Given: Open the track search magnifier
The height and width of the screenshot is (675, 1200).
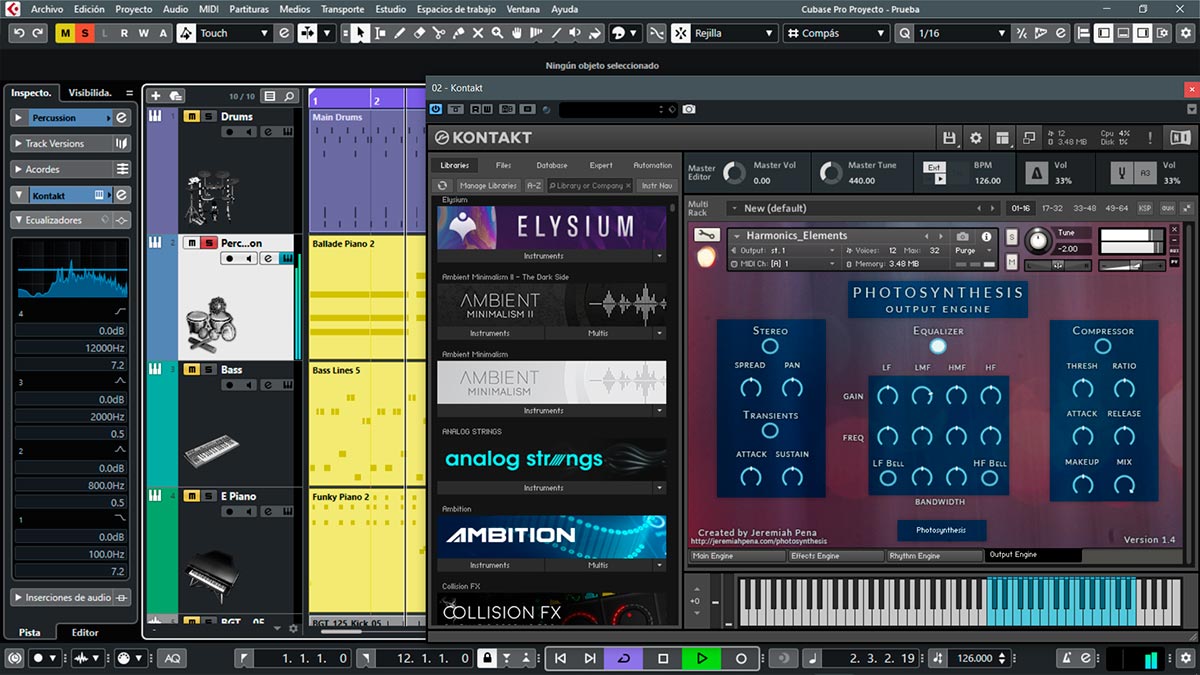Looking at the screenshot, I should pos(289,96).
